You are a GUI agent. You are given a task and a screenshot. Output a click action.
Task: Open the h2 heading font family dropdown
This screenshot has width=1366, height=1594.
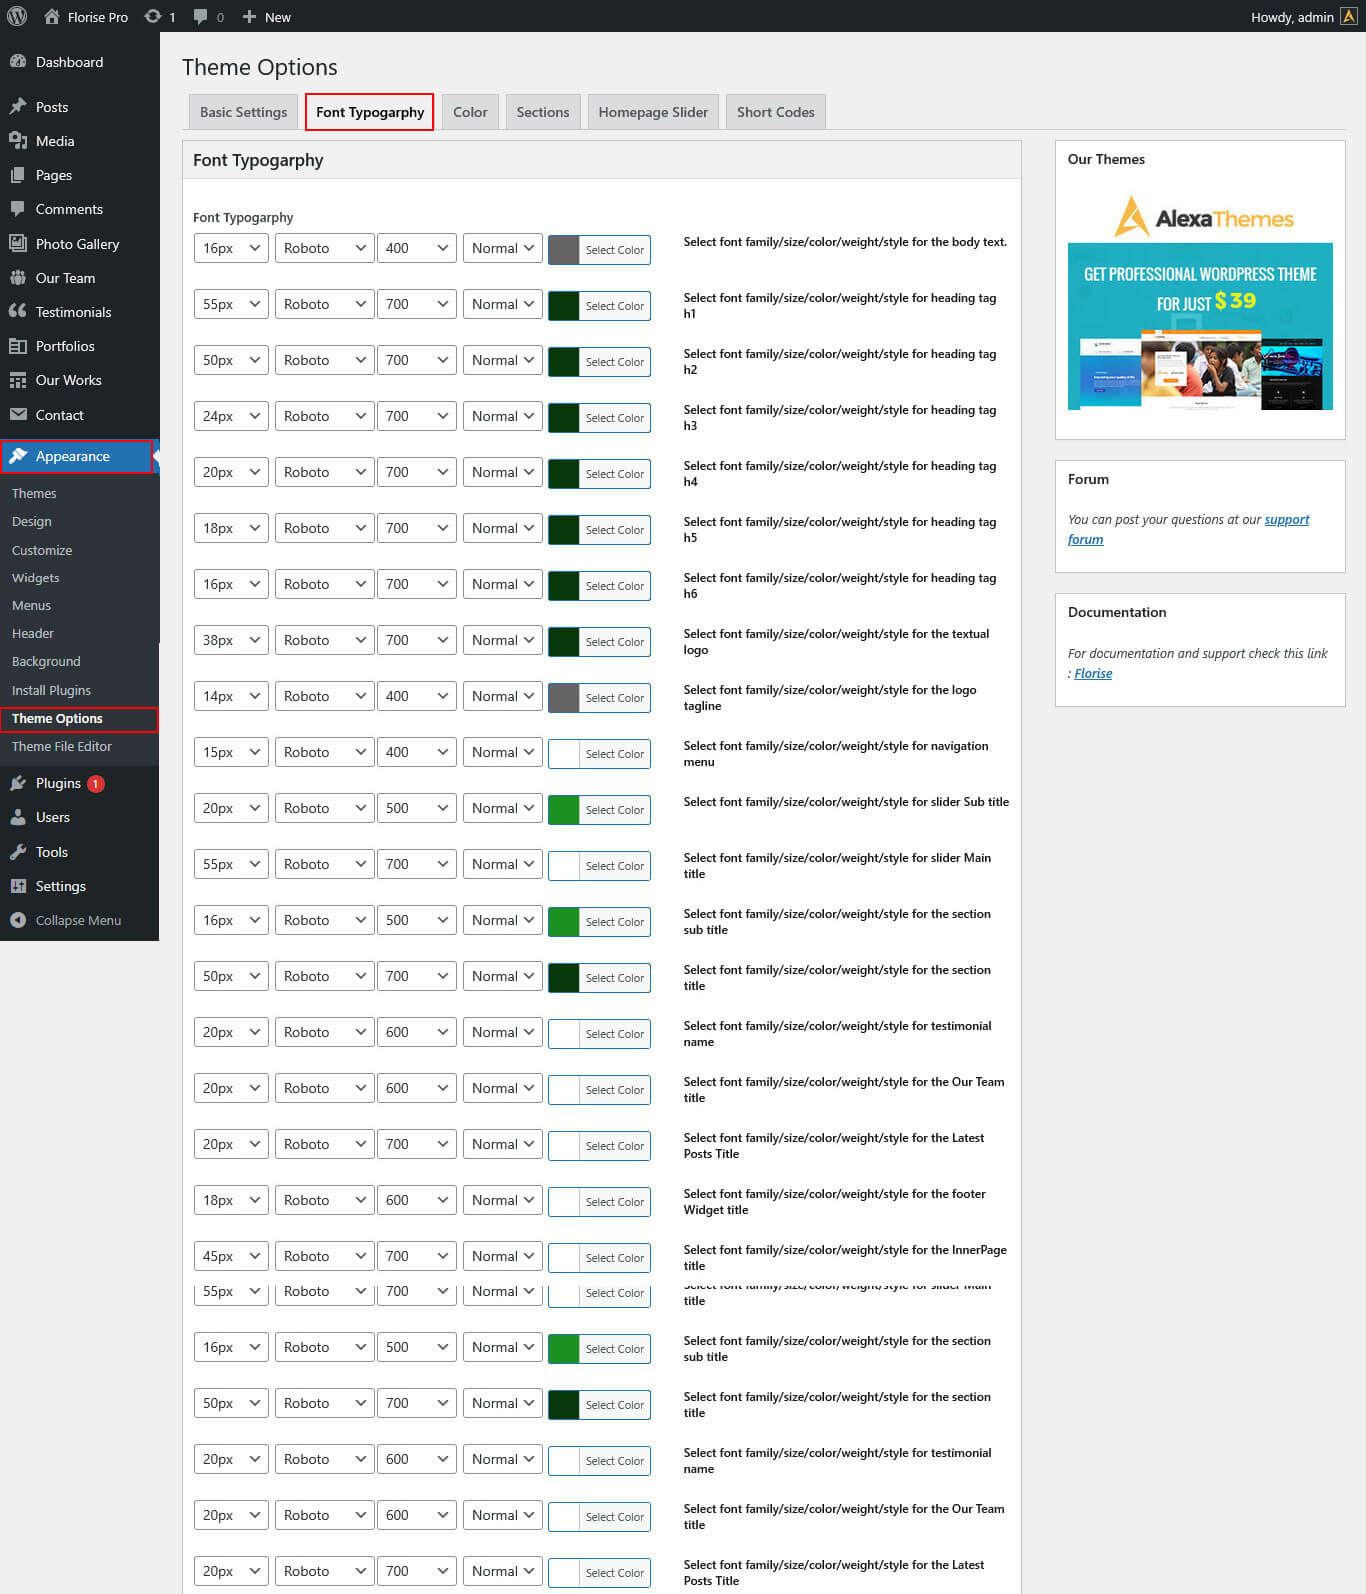[x=324, y=360]
